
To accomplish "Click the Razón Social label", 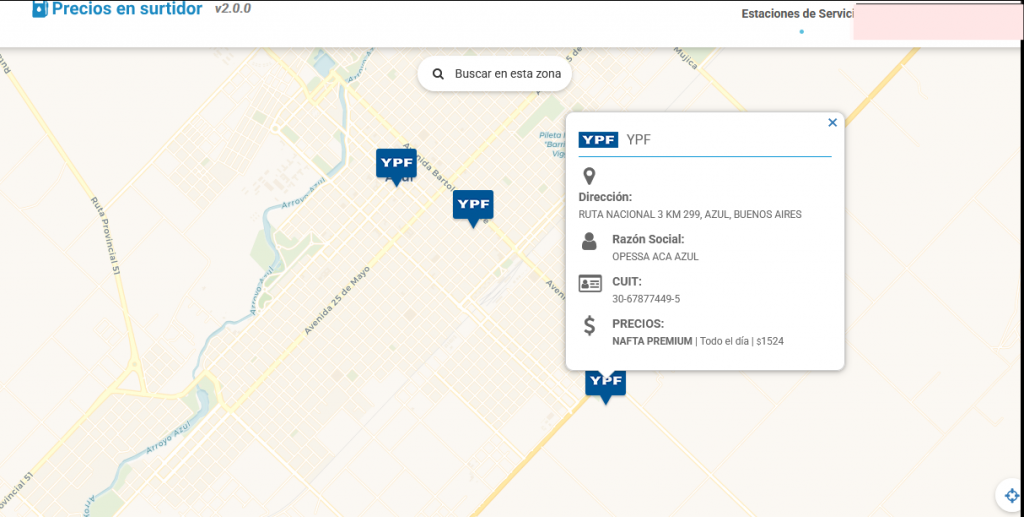I will click(x=648, y=240).
